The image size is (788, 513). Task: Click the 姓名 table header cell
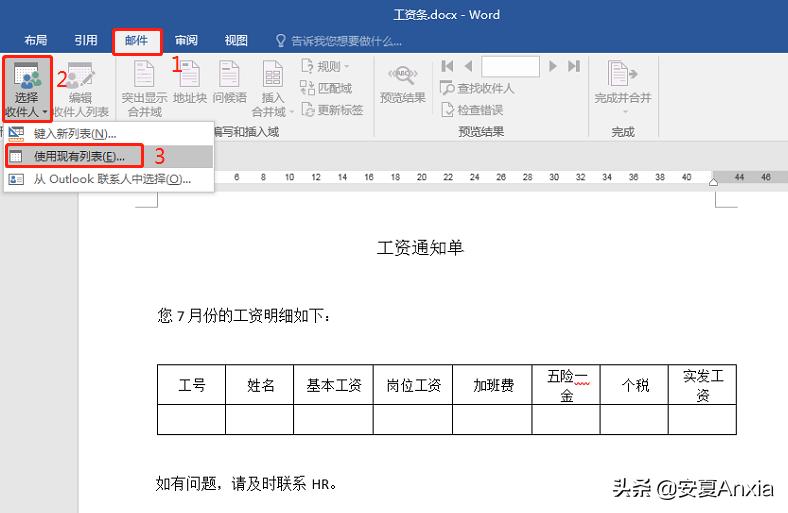[x=260, y=385]
